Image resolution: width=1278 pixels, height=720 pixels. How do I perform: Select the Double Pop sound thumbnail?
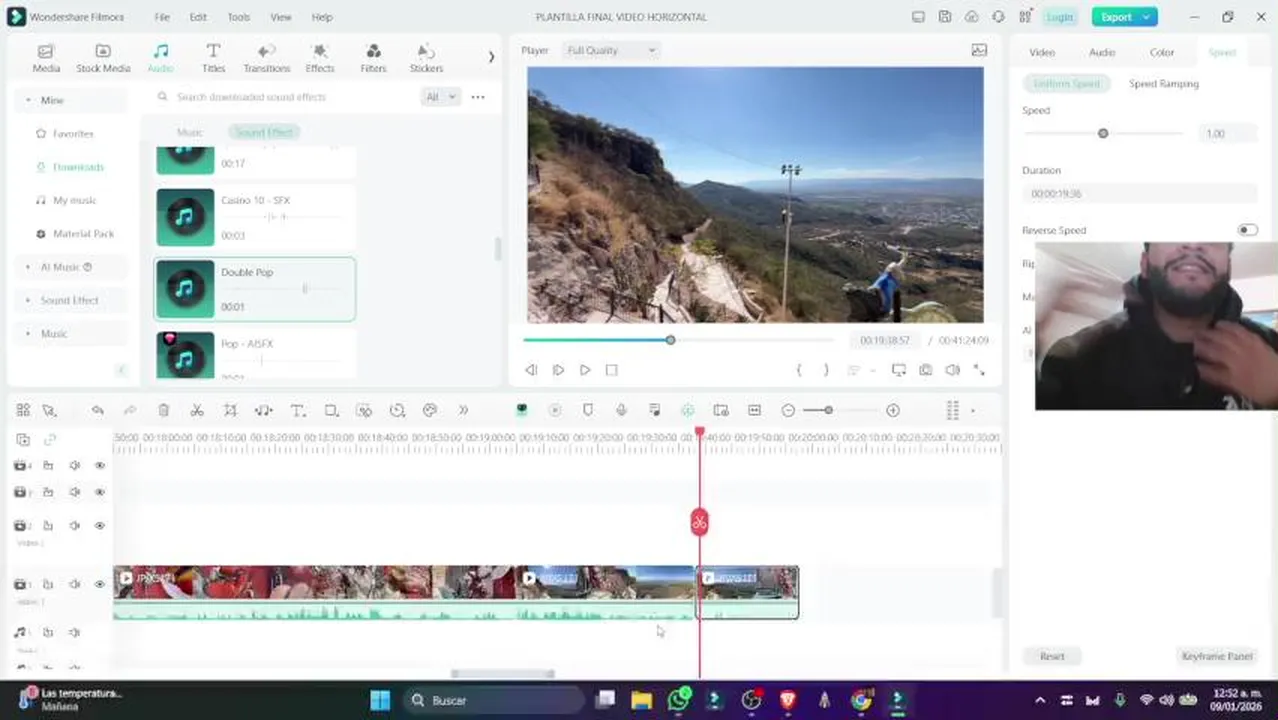point(185,289)
